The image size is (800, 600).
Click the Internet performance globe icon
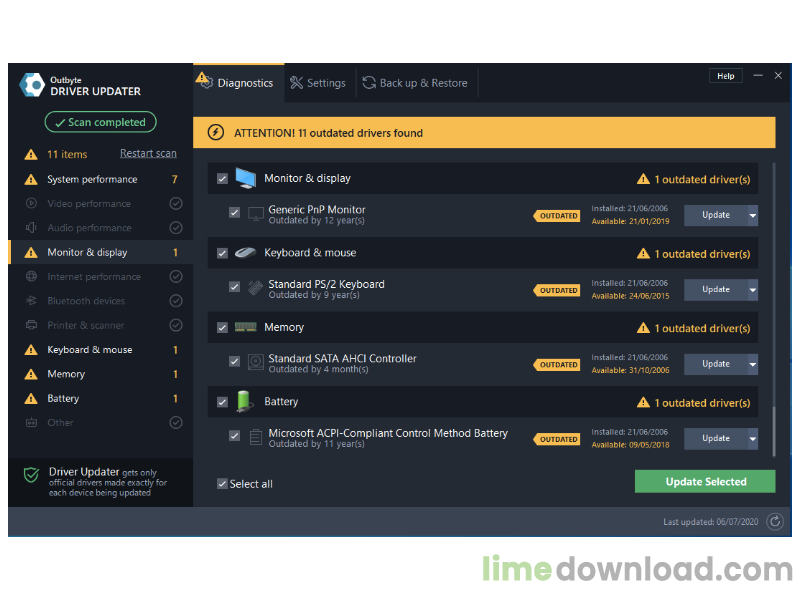tap(31, 277)
